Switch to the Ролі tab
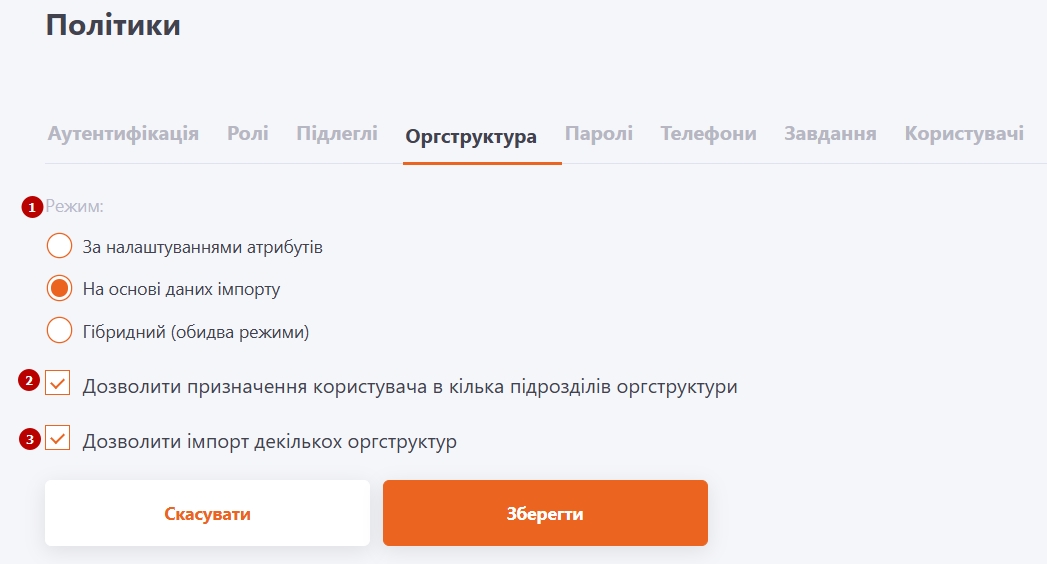 (247, 134)
